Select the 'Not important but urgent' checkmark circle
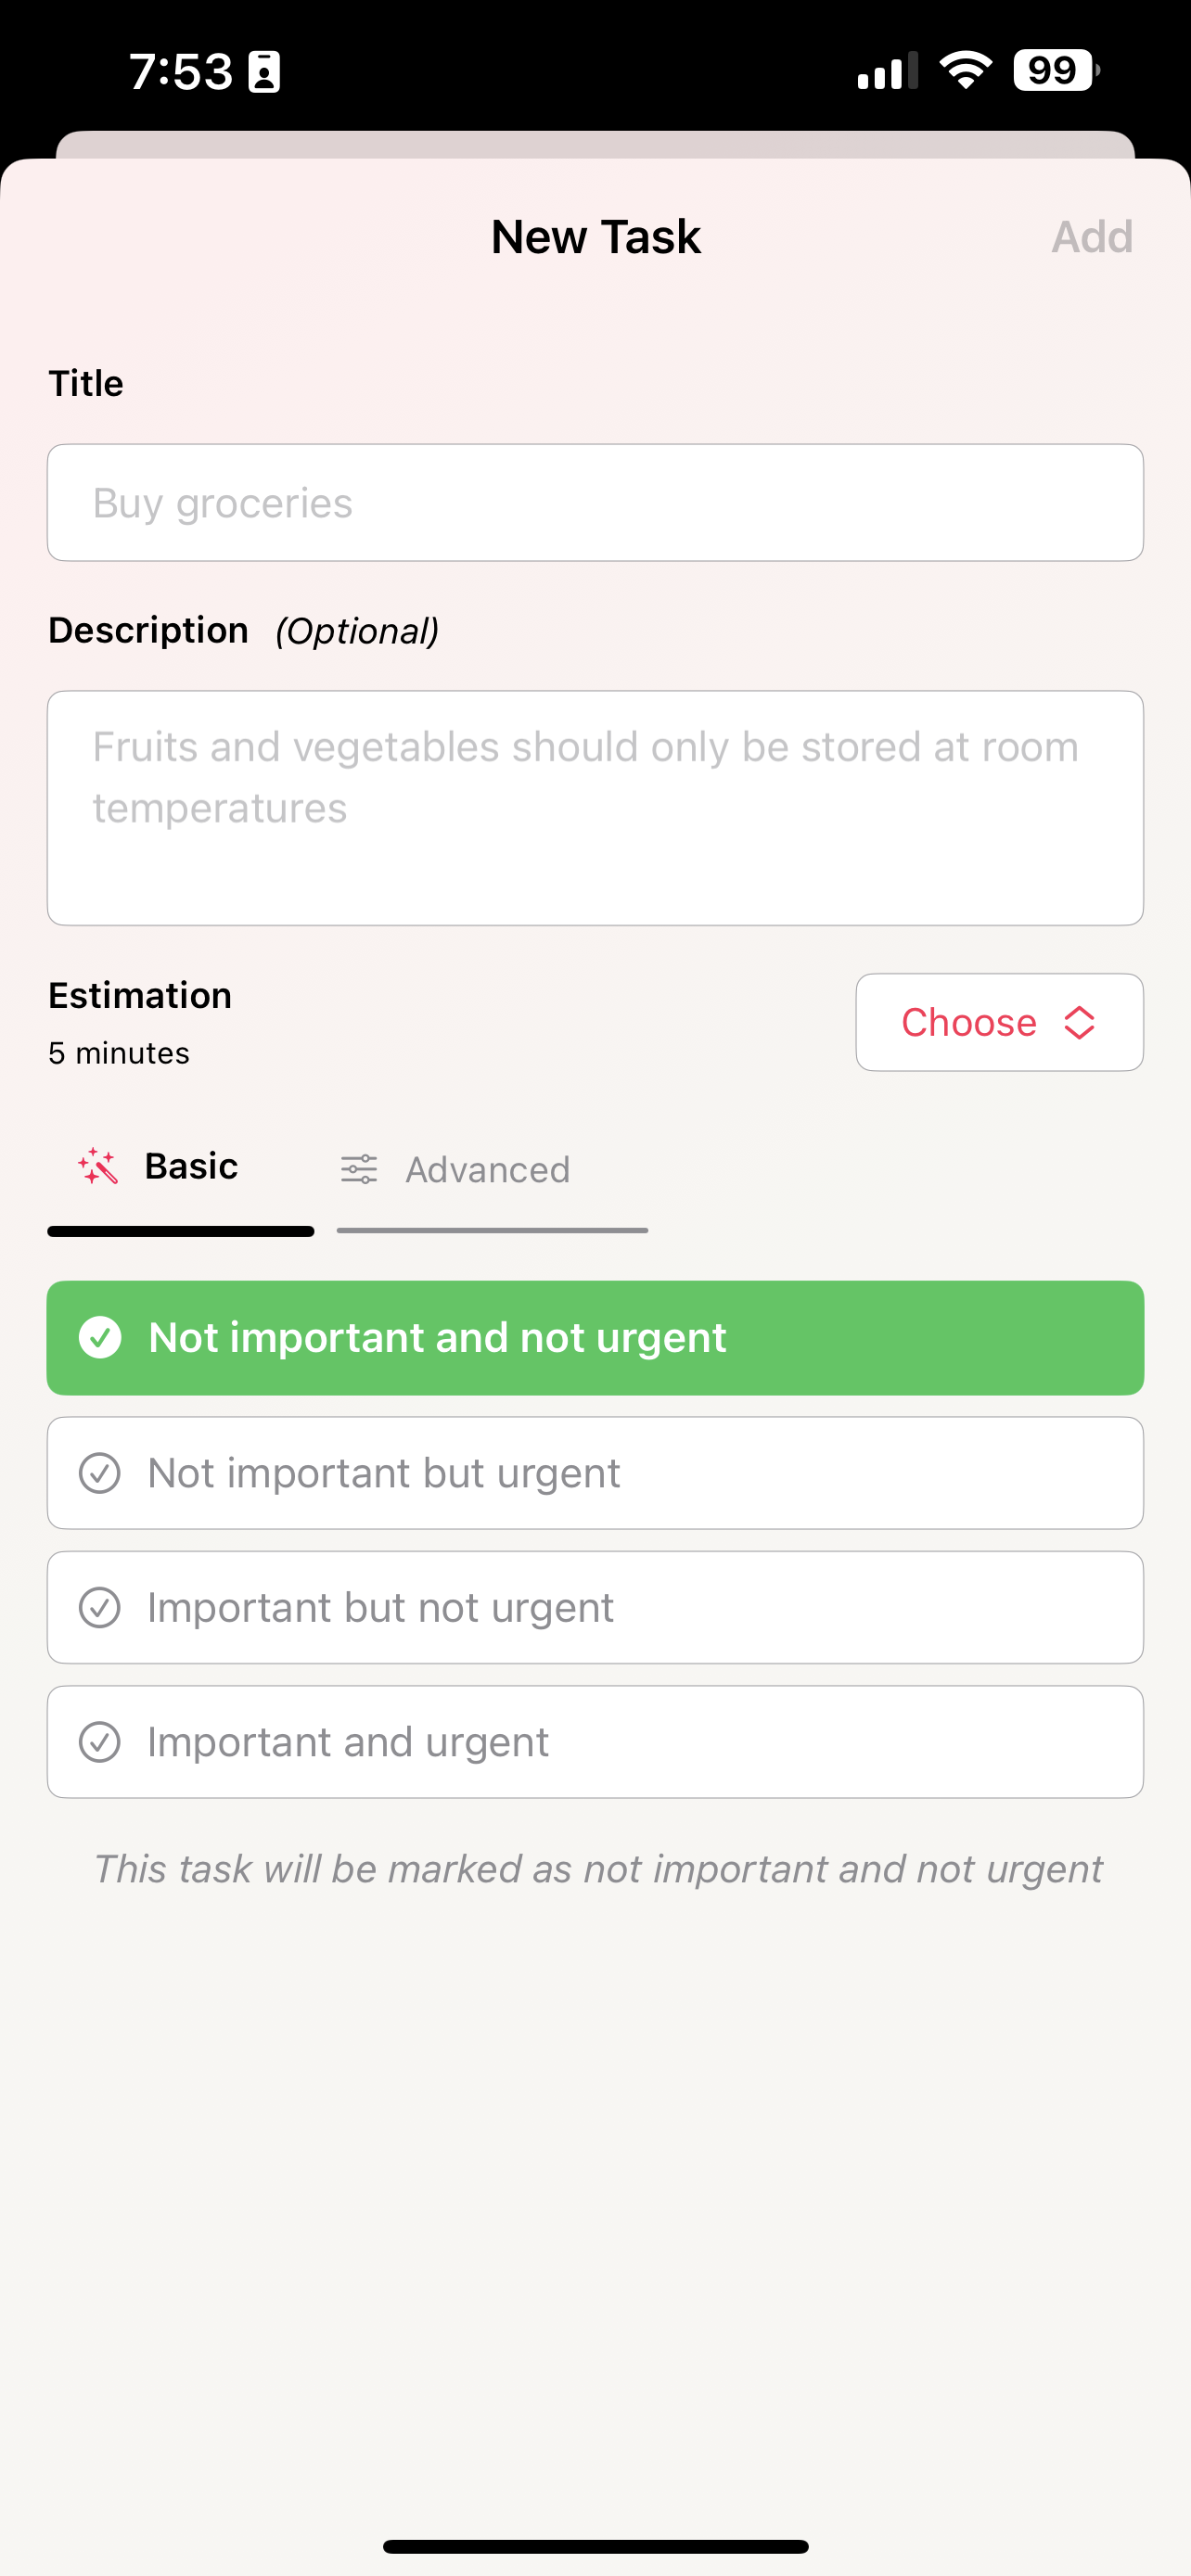1191x2576 pixels. coord(100,1473)
